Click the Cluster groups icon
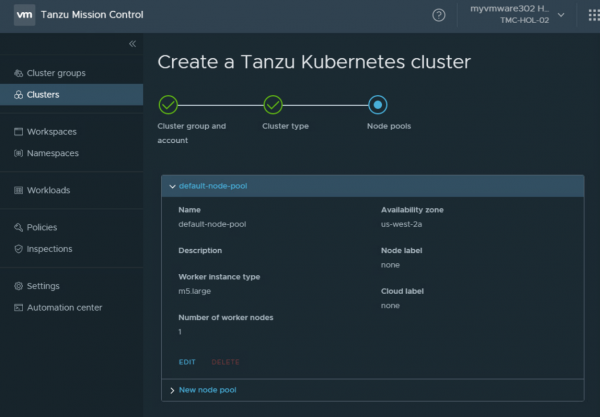Image resolution: width=600 pixels, height=417 pixels. coord(18,73)
